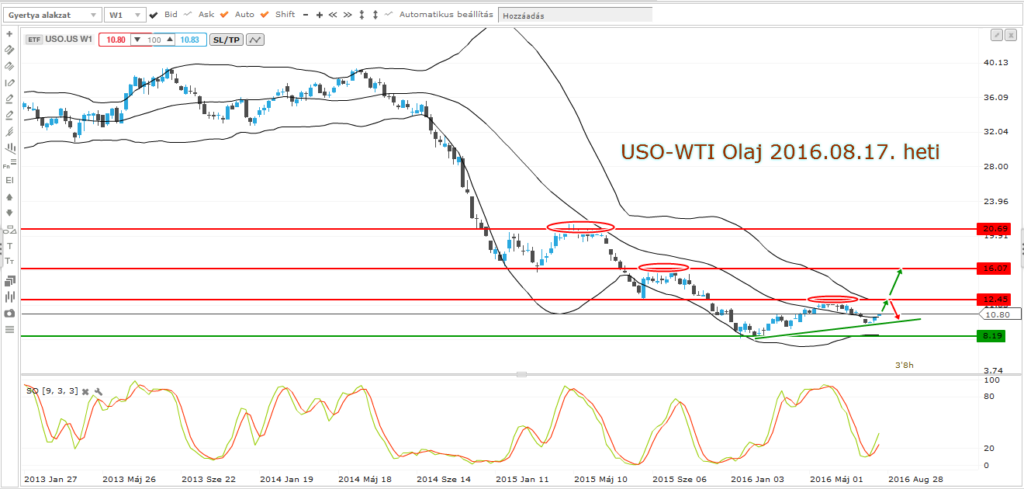Click the 16.07 red price level label
The width and height of the screenshot is (1024, 489).
[x=993, y=268]
